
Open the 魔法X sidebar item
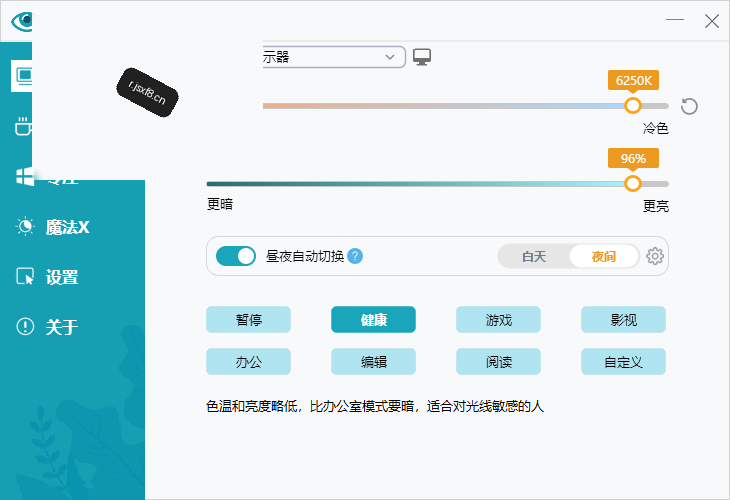pyautogui.click(x=52, y=227)
